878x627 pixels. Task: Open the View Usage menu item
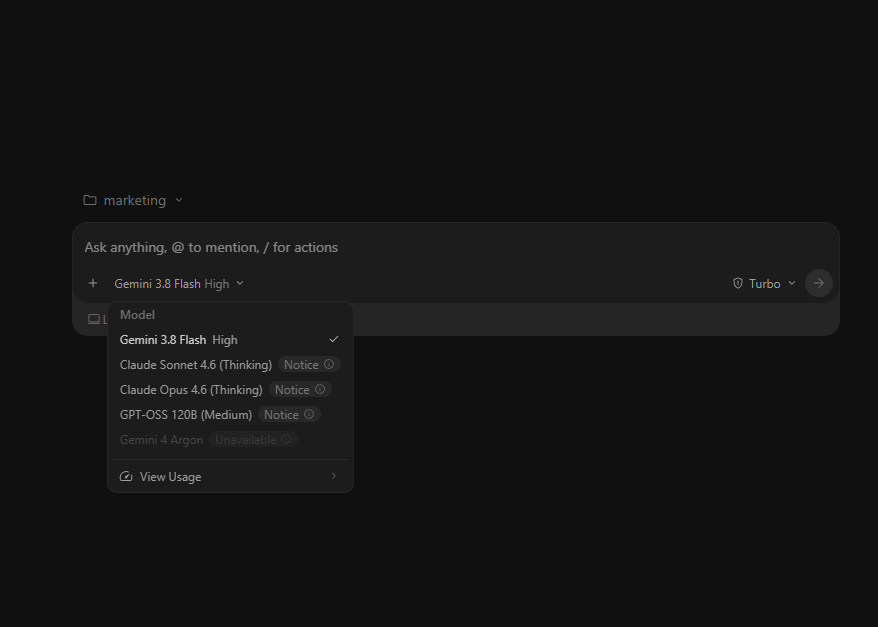(x=230, y=476)
